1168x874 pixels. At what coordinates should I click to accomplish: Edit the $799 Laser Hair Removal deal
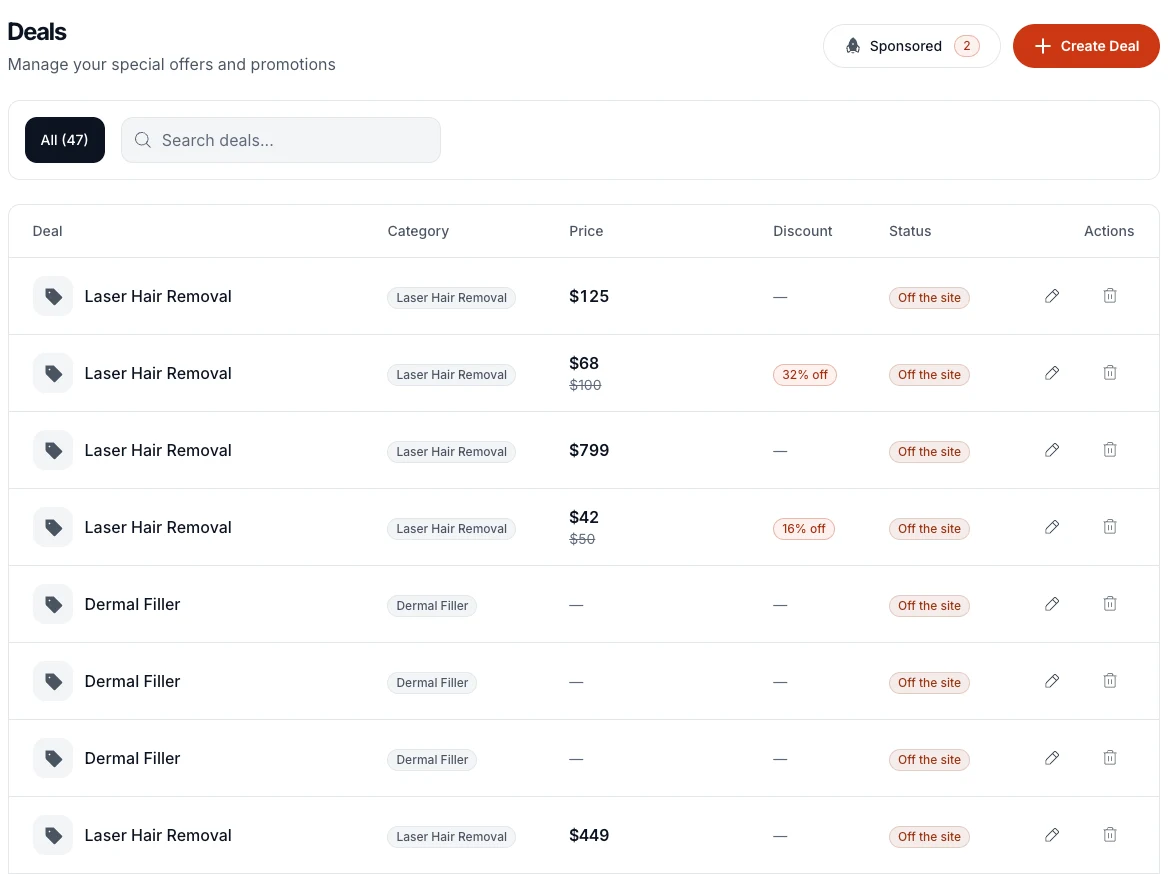[x=1052, y=450]
